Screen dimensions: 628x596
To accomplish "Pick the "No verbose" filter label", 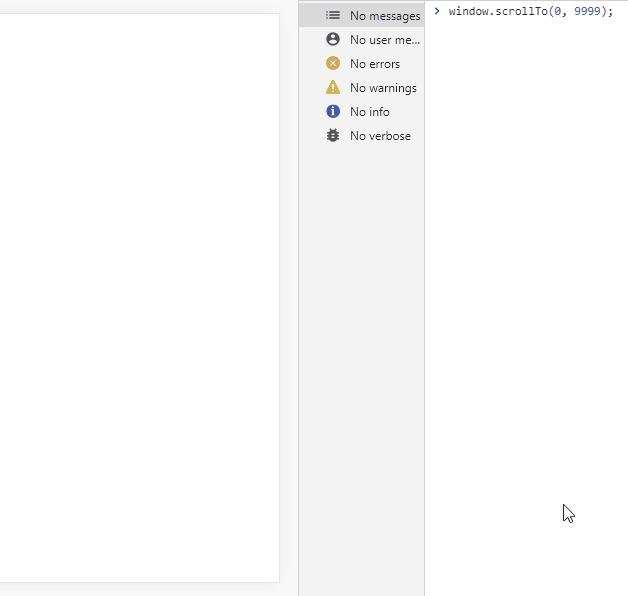I will click(380, 136).
